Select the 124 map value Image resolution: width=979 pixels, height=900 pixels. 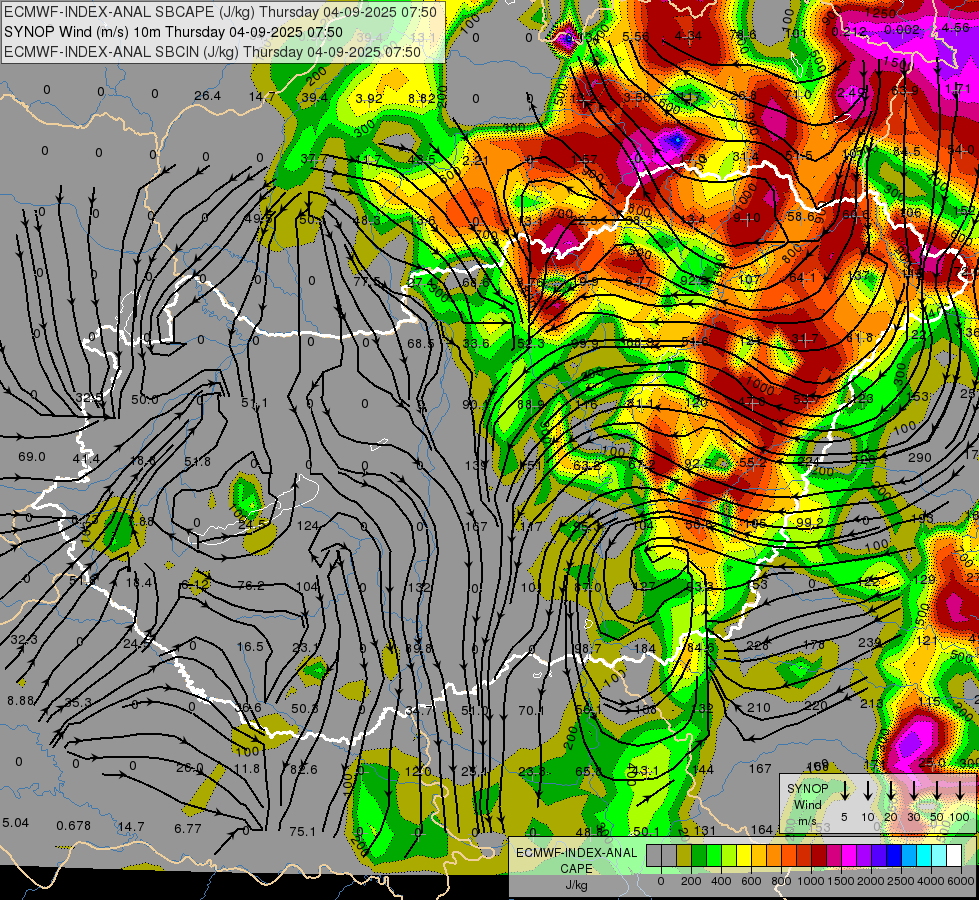[x=308, y=526]
